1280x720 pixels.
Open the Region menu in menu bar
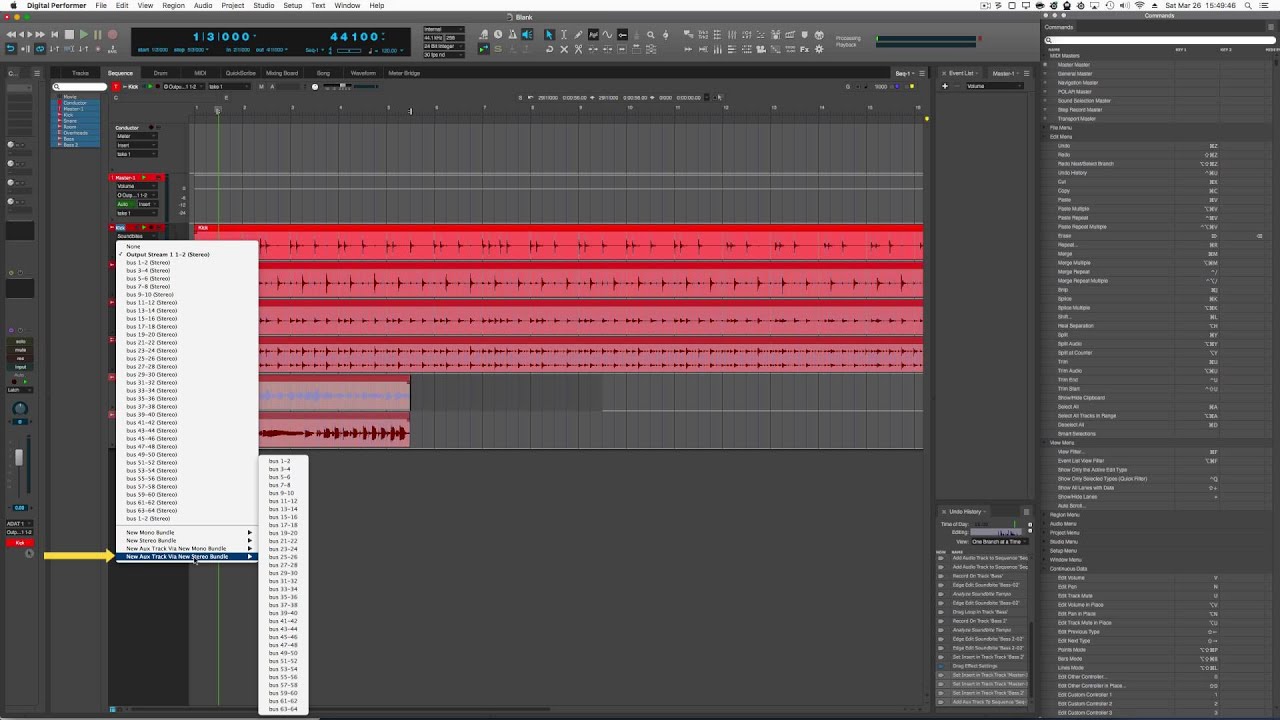pyautogui.click(x=173, y=5)
